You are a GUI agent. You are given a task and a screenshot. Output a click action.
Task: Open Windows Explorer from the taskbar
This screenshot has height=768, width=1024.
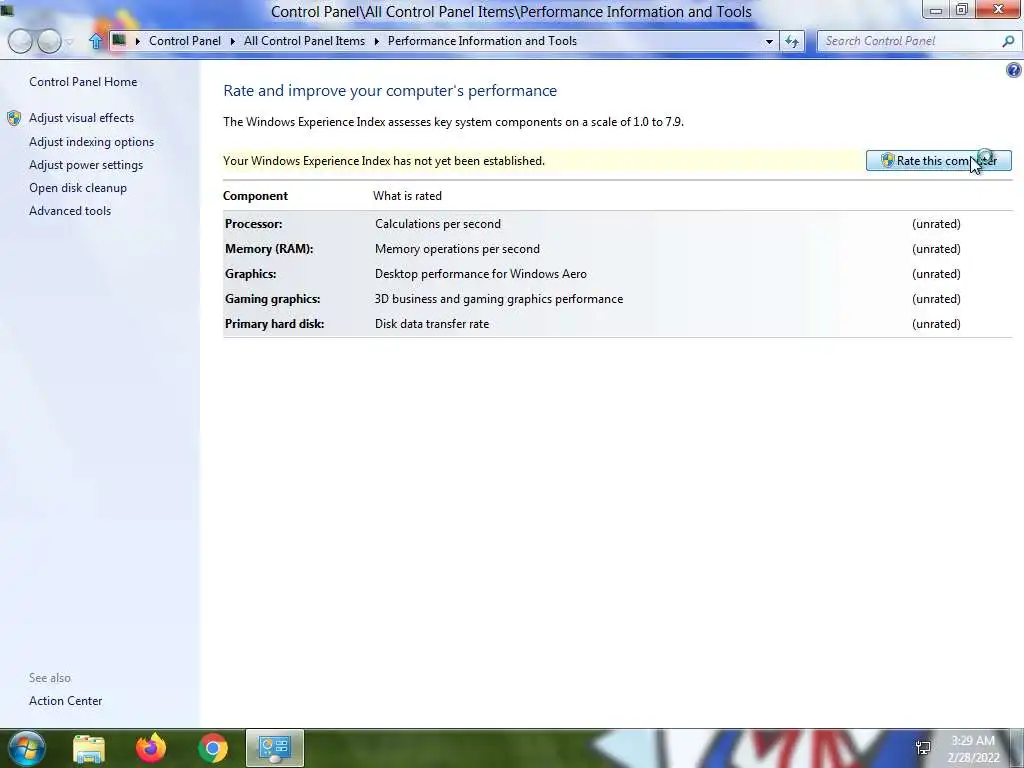(88, 748)
